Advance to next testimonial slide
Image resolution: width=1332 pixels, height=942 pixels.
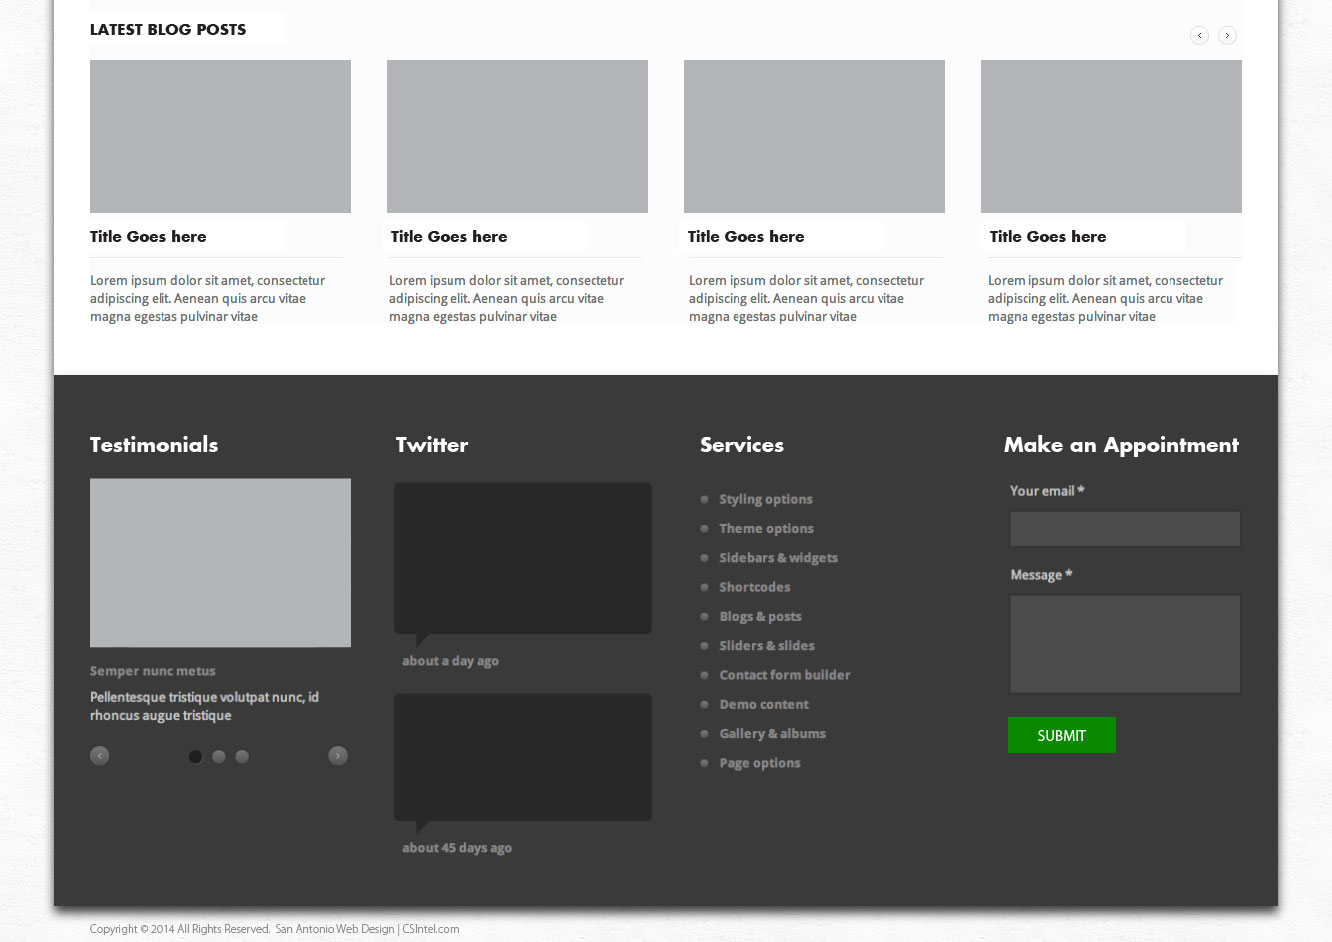(338, 756)
